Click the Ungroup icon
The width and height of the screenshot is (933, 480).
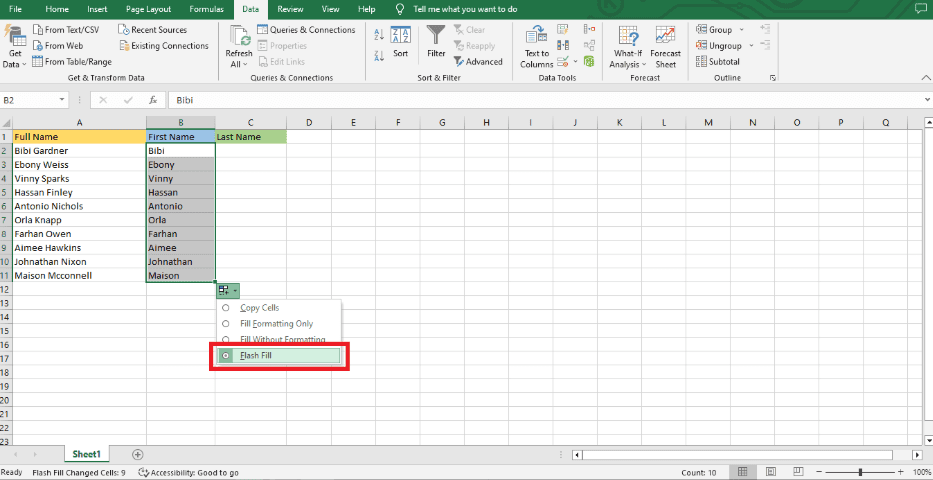point(701,46)
